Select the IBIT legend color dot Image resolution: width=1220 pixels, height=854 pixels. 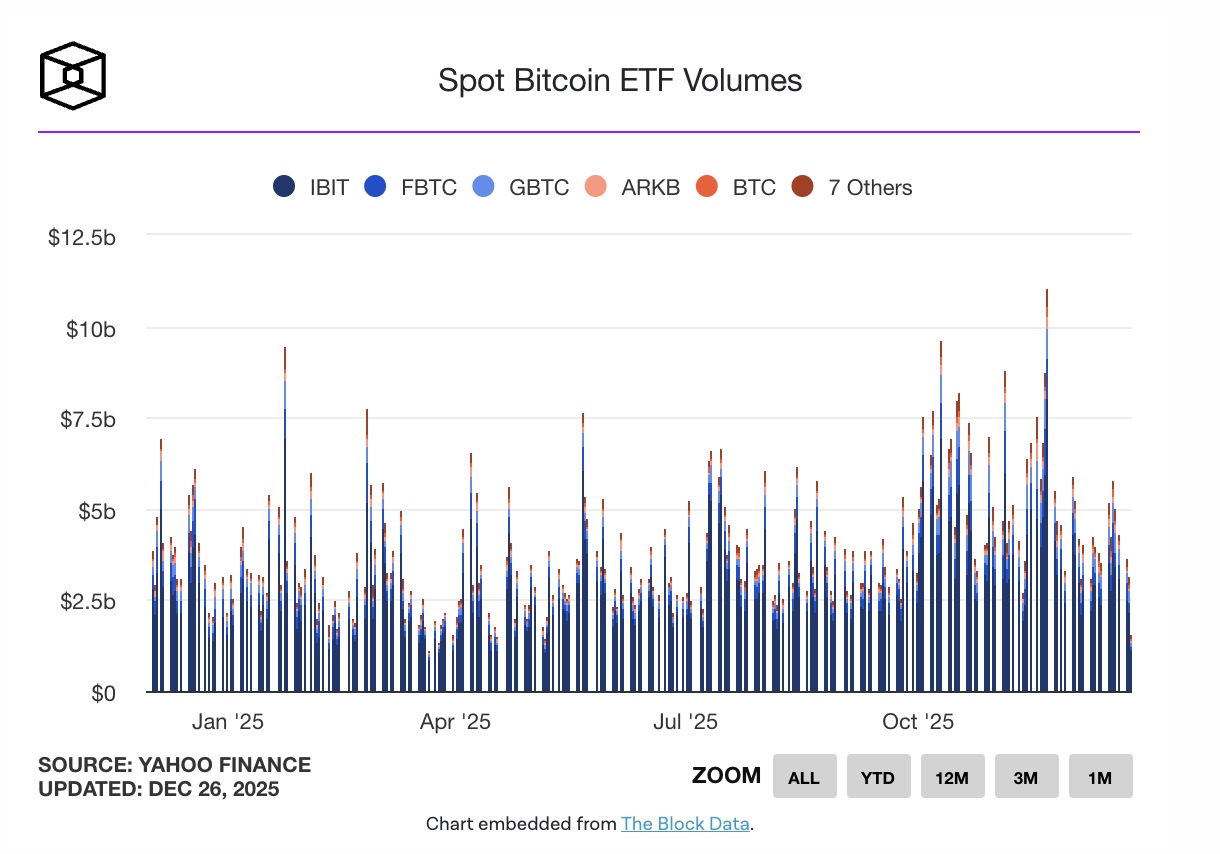click(x=283, y=187)
